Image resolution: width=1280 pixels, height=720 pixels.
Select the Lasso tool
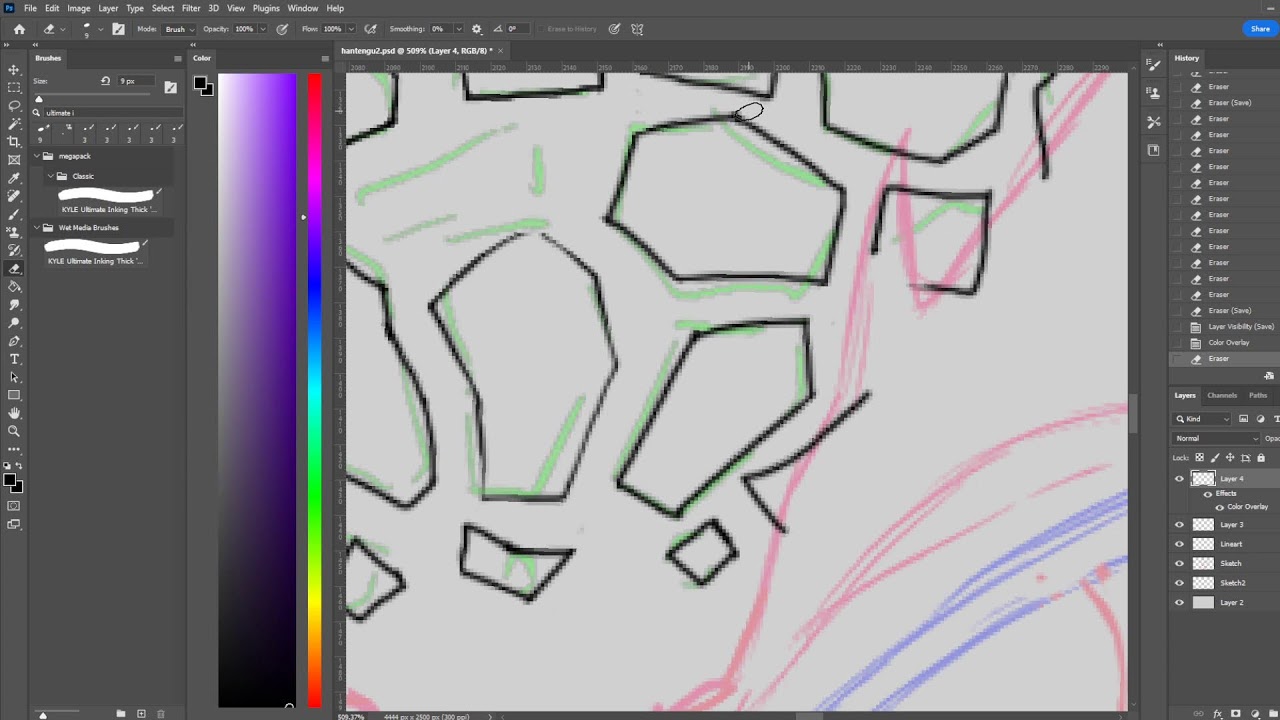pyautogui.click(x=14, y=106)
